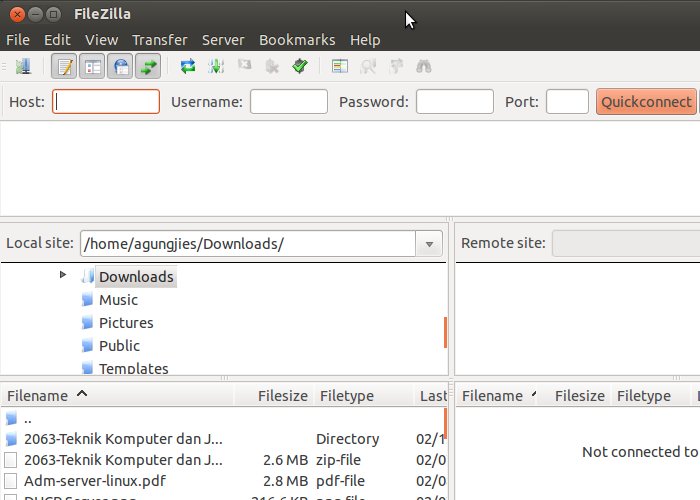Cancel current operation icon
700x500 pixels.
pyautogui.click(x=244, y=66)
